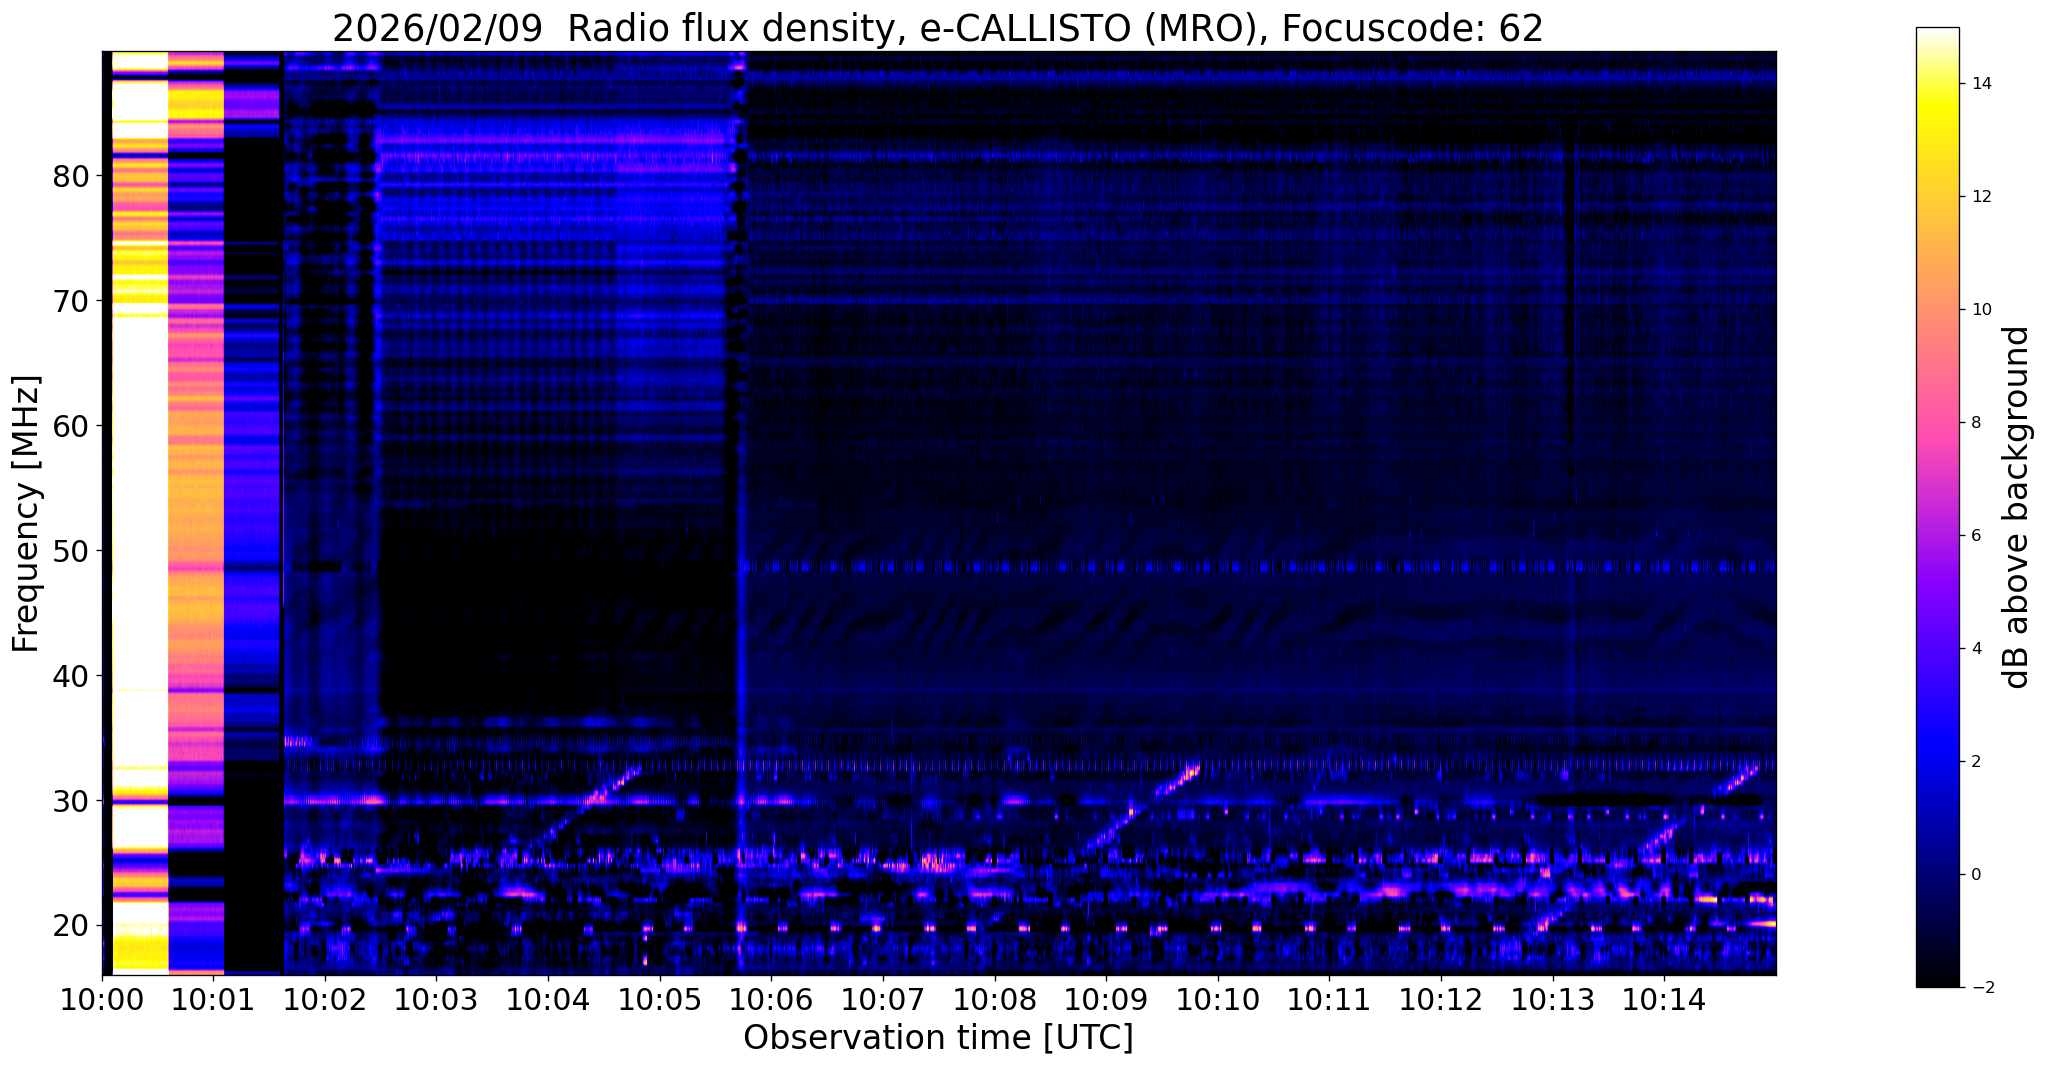The height and width of the screenshot is (1067, 2047).
Task: Click the 10:14 tick label on time axis
Action: click(1662, 1001)
